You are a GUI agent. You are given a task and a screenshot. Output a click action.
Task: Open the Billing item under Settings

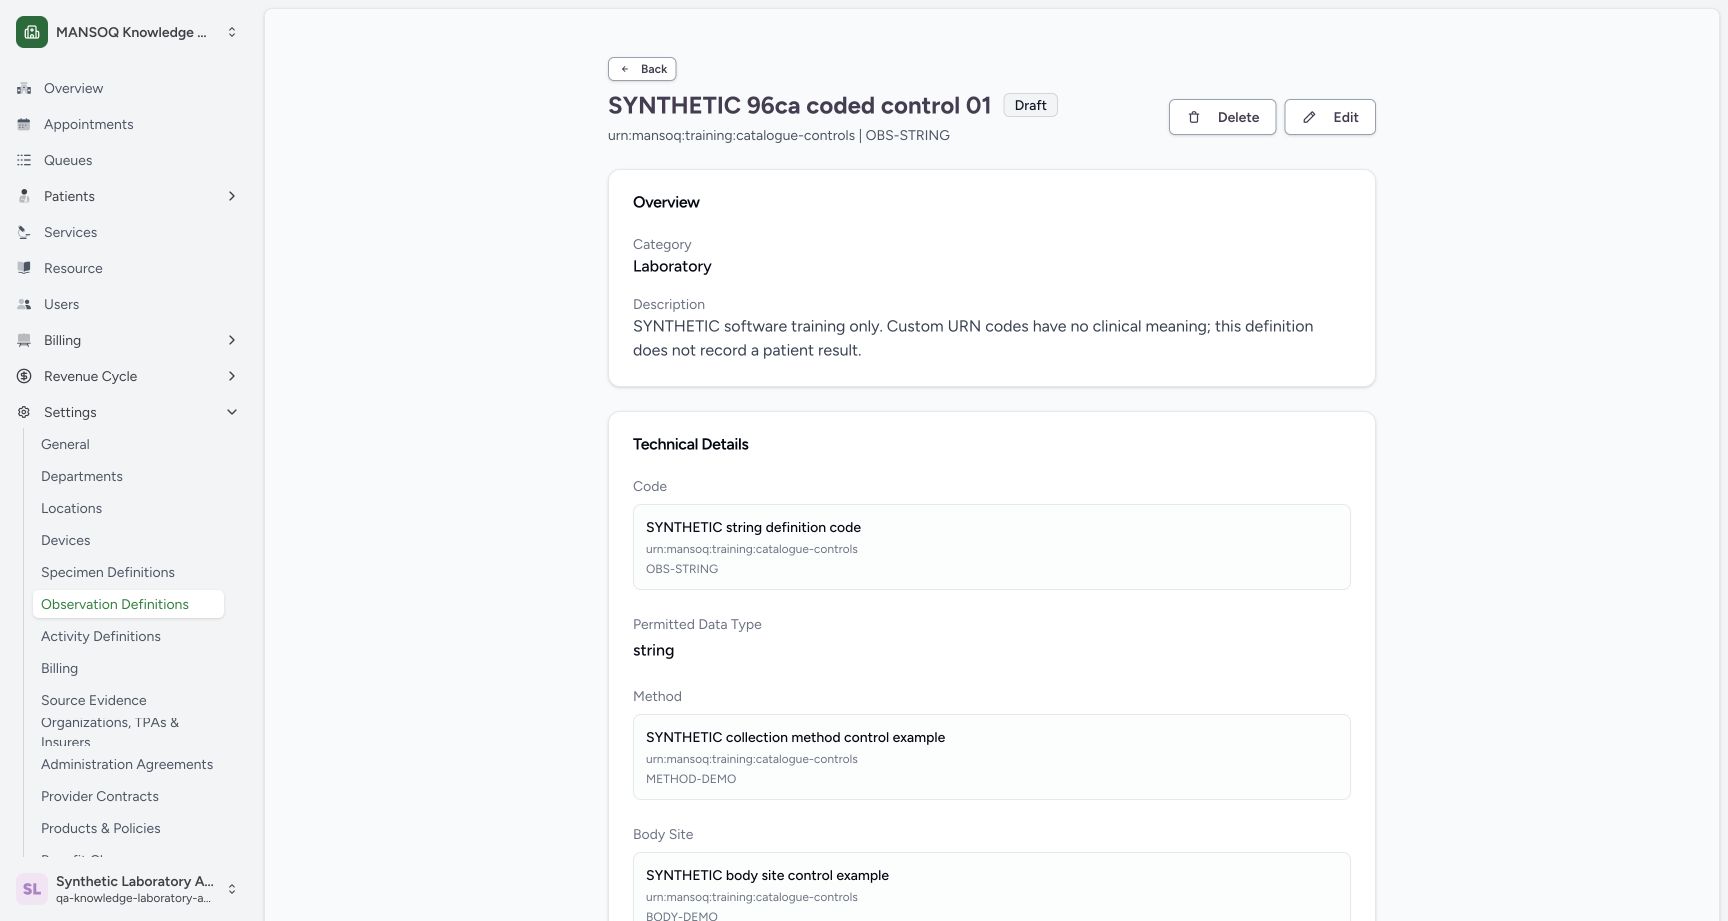(128, 668)
